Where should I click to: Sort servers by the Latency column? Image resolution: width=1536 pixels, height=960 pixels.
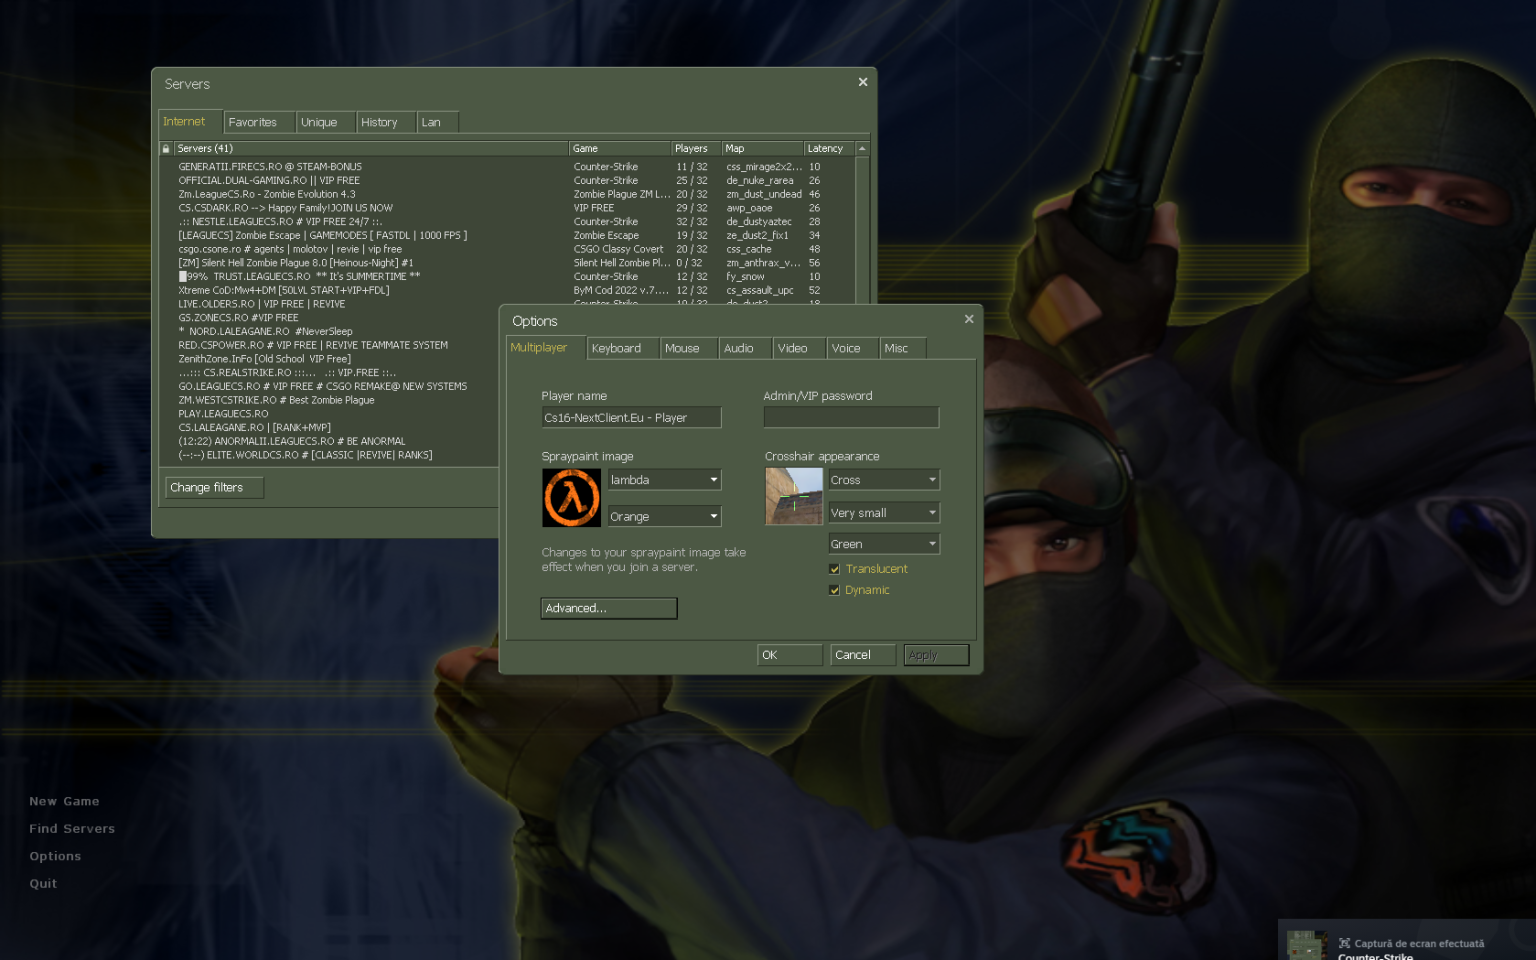[824, 148]
